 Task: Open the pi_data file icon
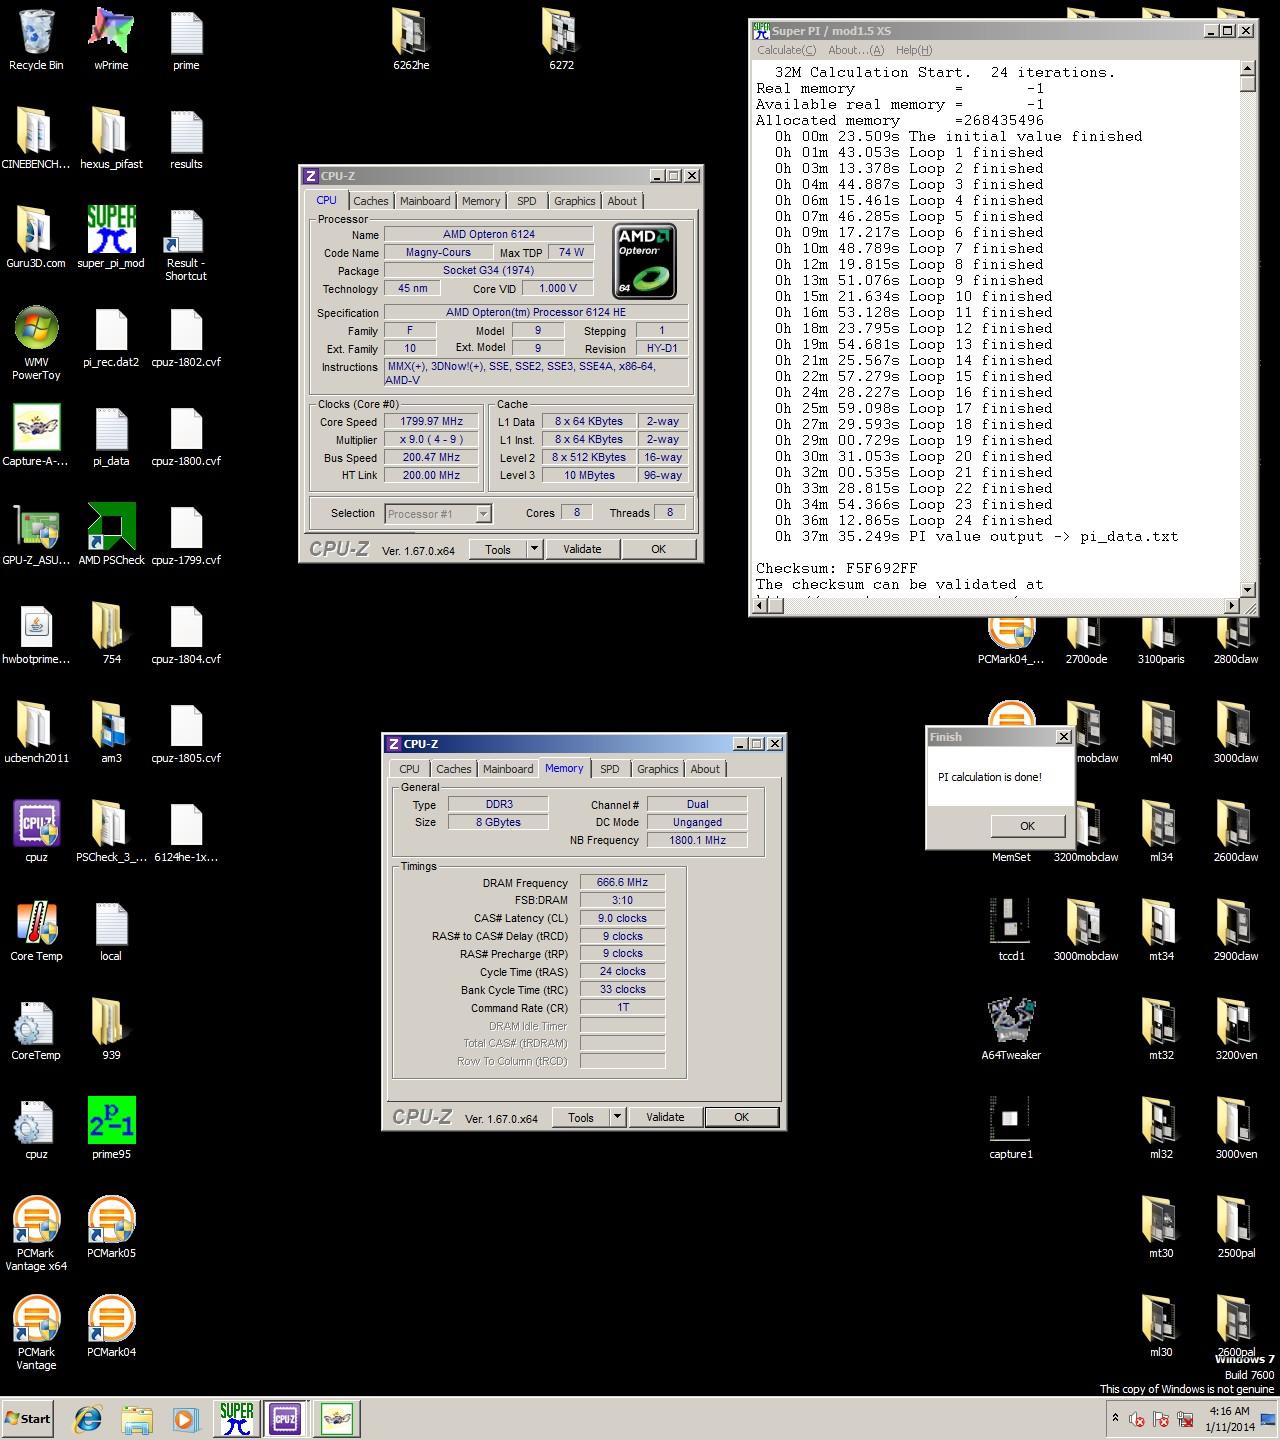click(x=111, y=435)
